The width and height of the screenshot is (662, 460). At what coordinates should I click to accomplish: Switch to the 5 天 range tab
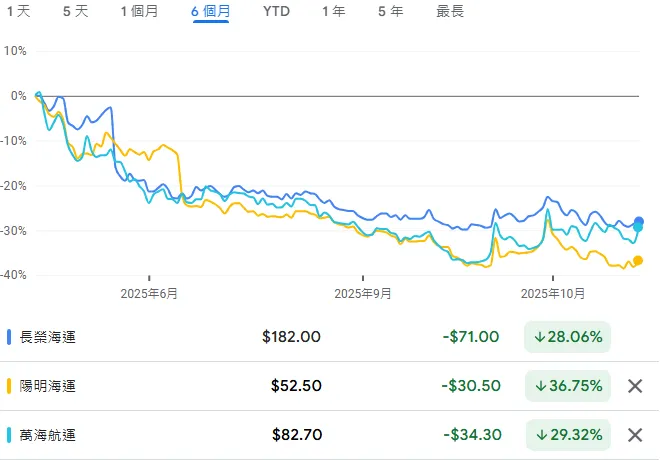pos(76,11)
